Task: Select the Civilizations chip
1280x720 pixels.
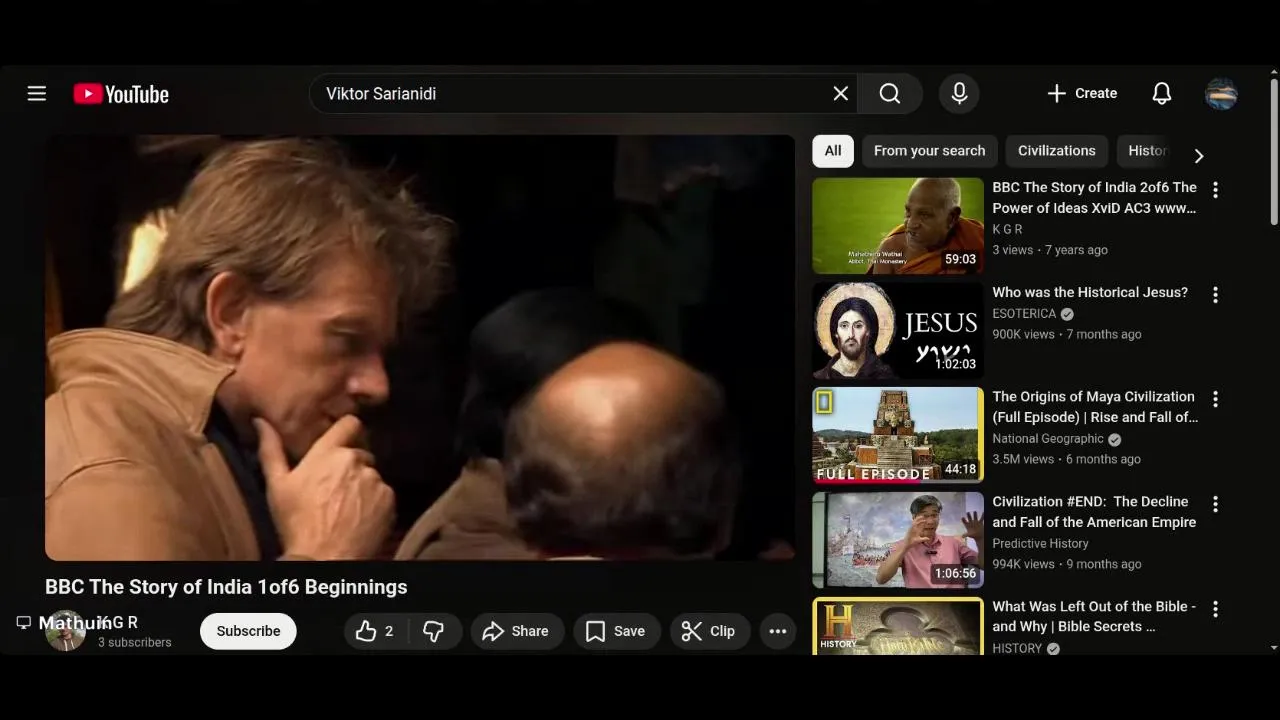Action: [1056, 151]
